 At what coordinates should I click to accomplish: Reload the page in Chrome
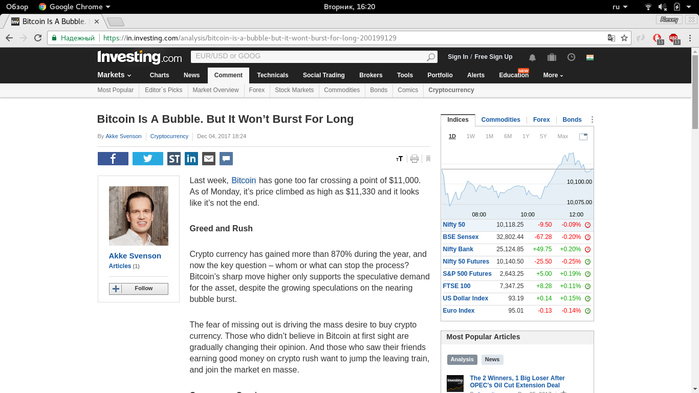pyautogui.click(x=38, y=38)
